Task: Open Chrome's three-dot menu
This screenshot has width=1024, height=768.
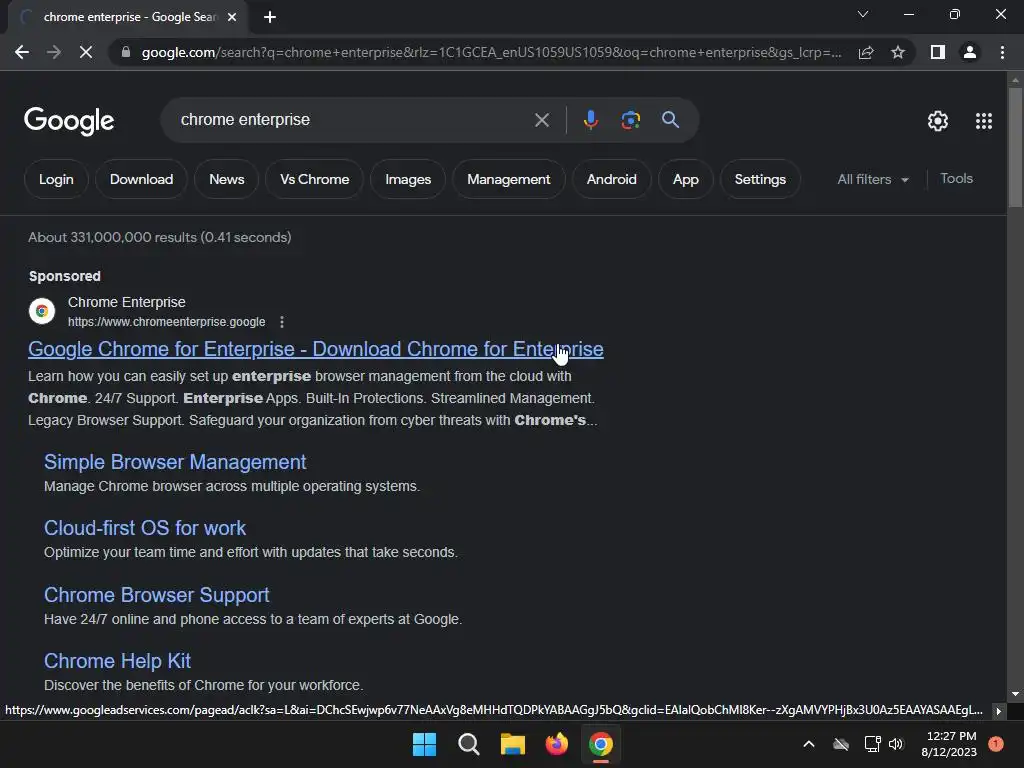Action: pyautogui.click(x=1002, y=52)
